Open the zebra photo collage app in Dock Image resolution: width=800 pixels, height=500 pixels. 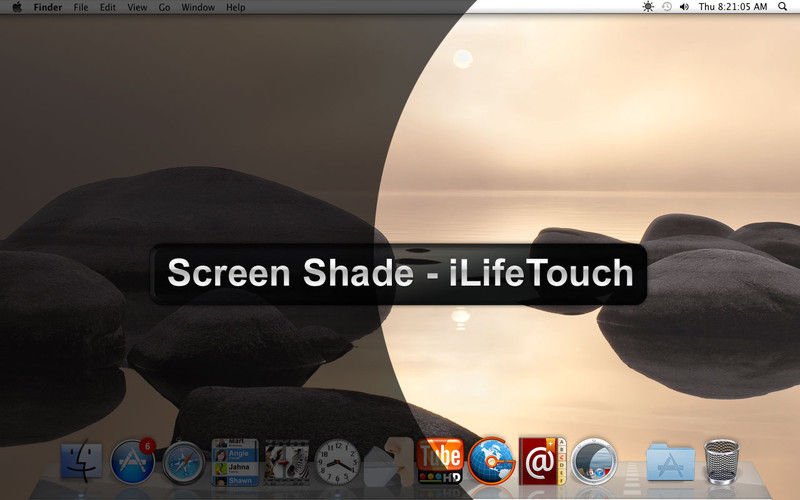pos(286,462)
